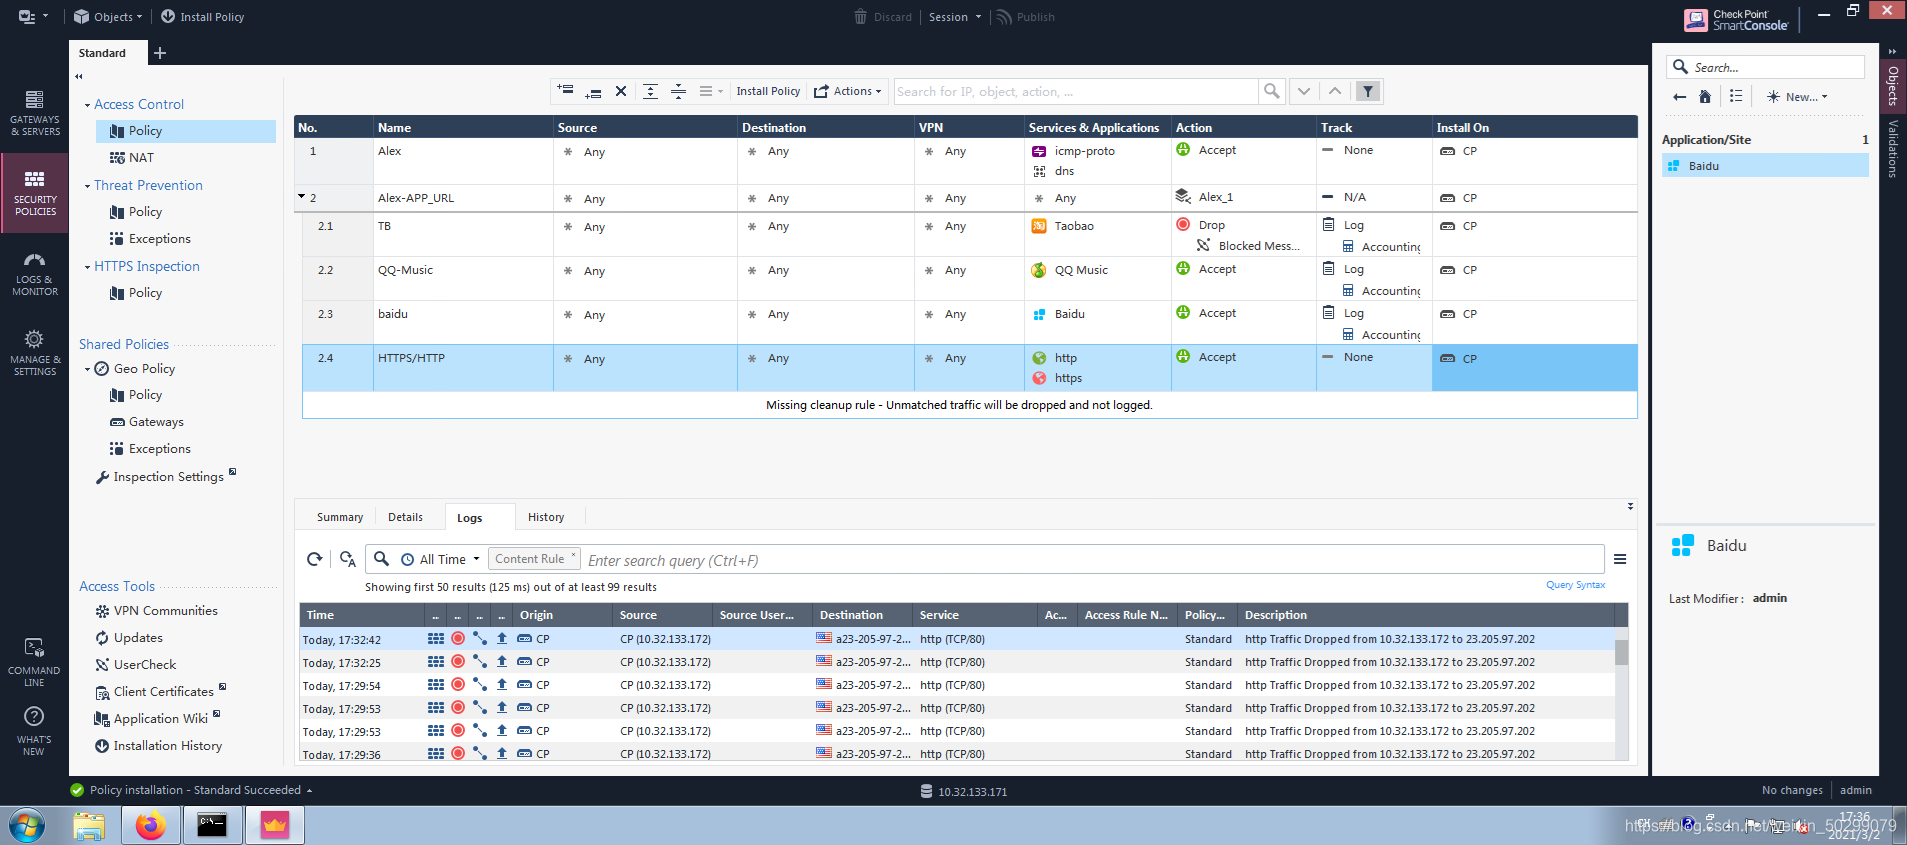Open the Objects menu
Screen dimensions: 1907x845
tap(108, 17)
